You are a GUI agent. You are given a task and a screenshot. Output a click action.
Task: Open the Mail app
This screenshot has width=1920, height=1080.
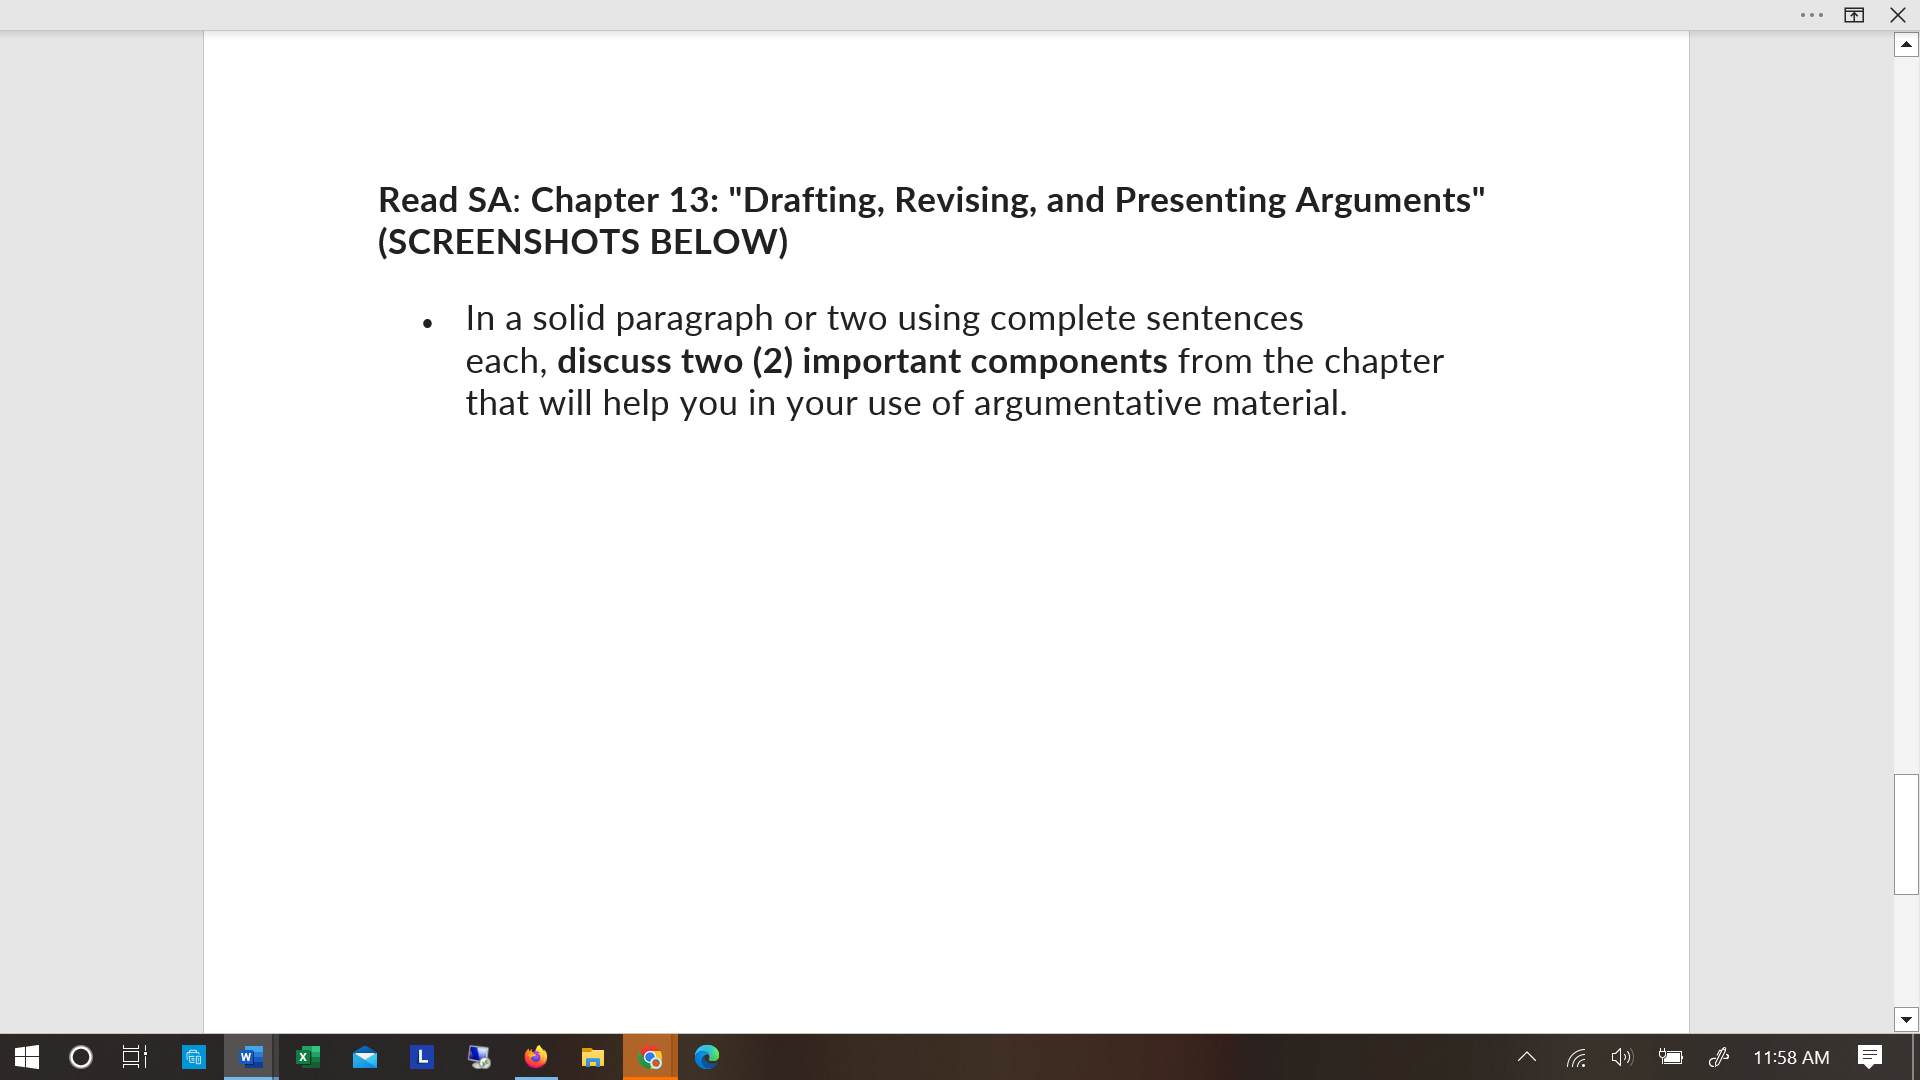click(x=365, y=1057)
